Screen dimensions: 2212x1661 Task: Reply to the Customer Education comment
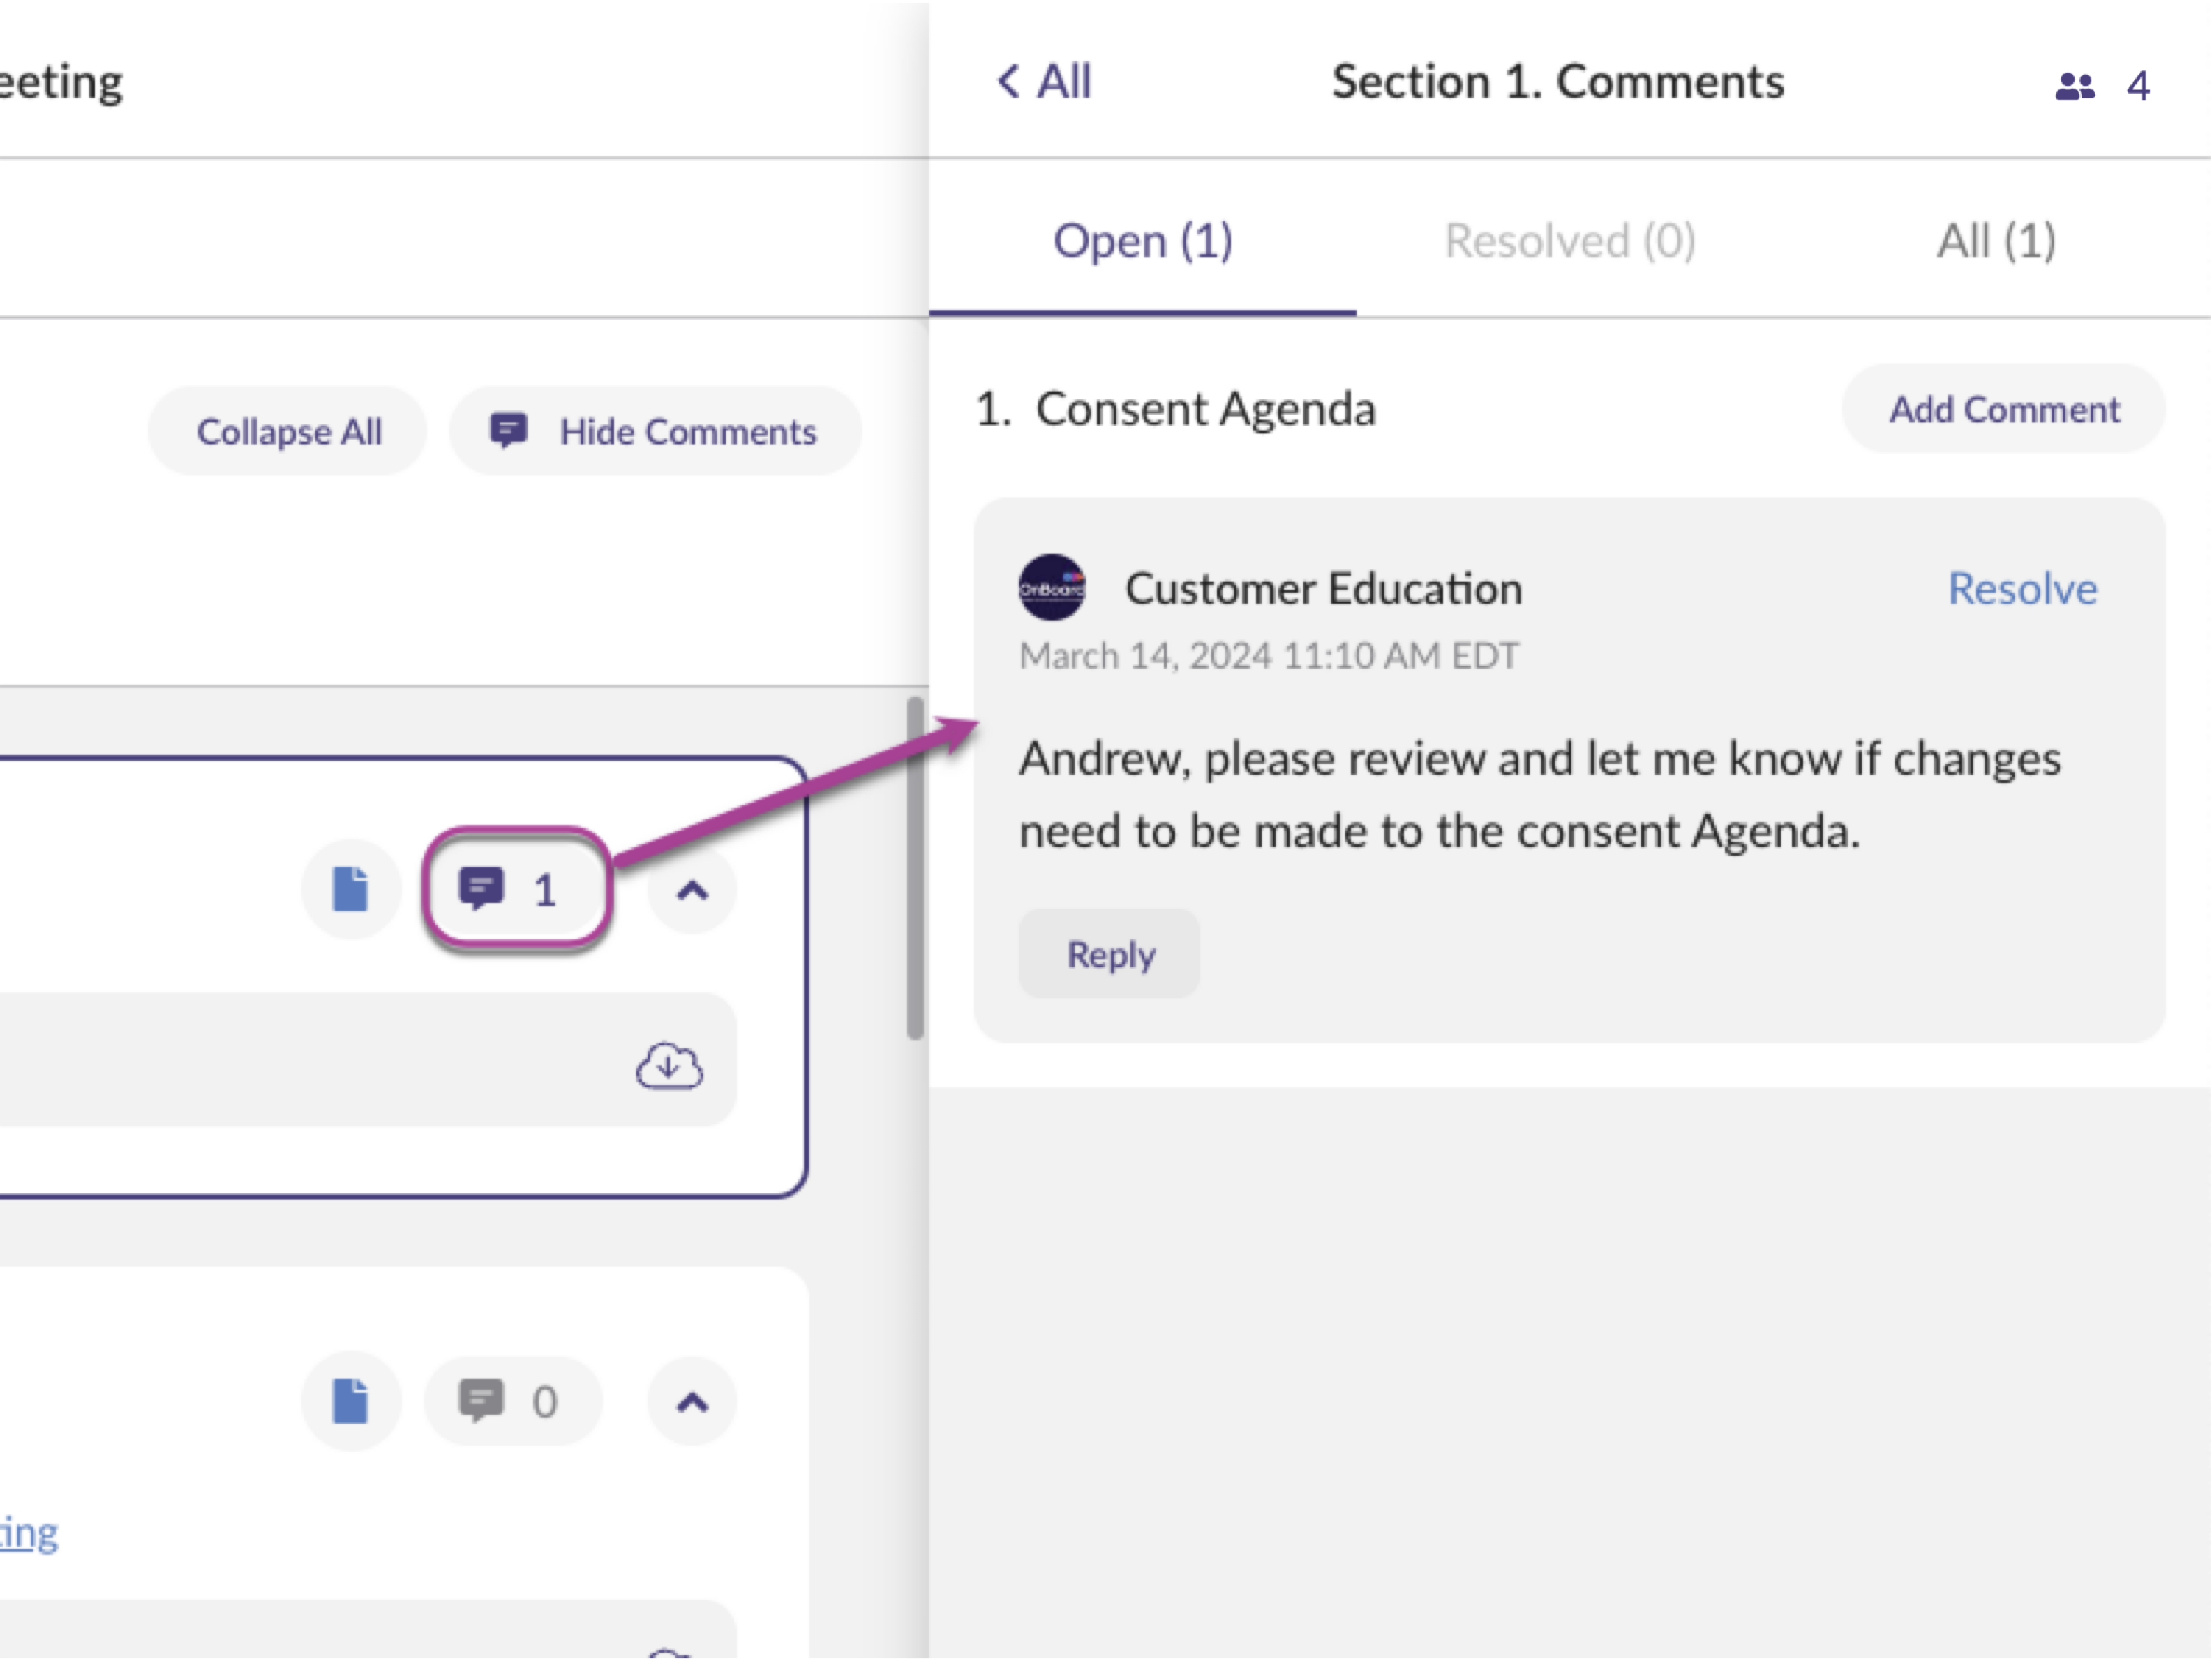tap(1110, 955)
